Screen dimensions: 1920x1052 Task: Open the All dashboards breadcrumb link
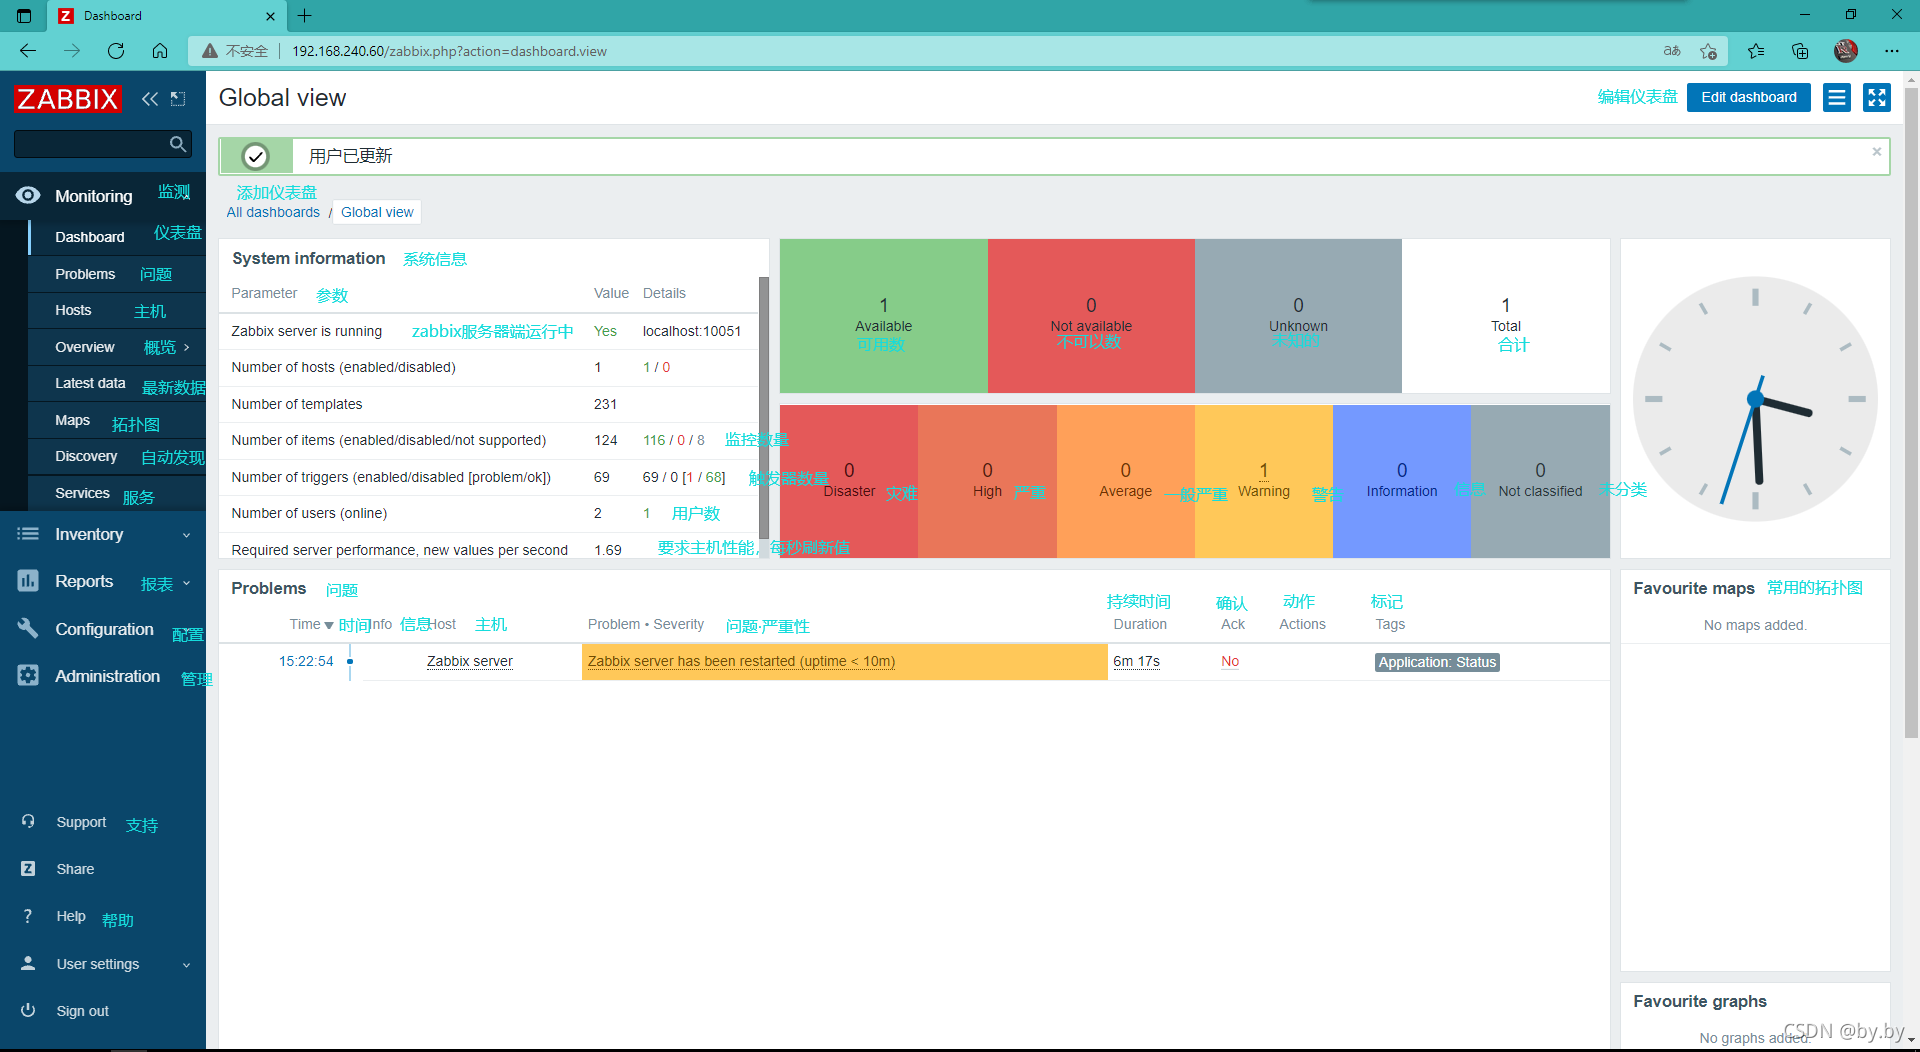pyautogui.click(x=273, y=212)
